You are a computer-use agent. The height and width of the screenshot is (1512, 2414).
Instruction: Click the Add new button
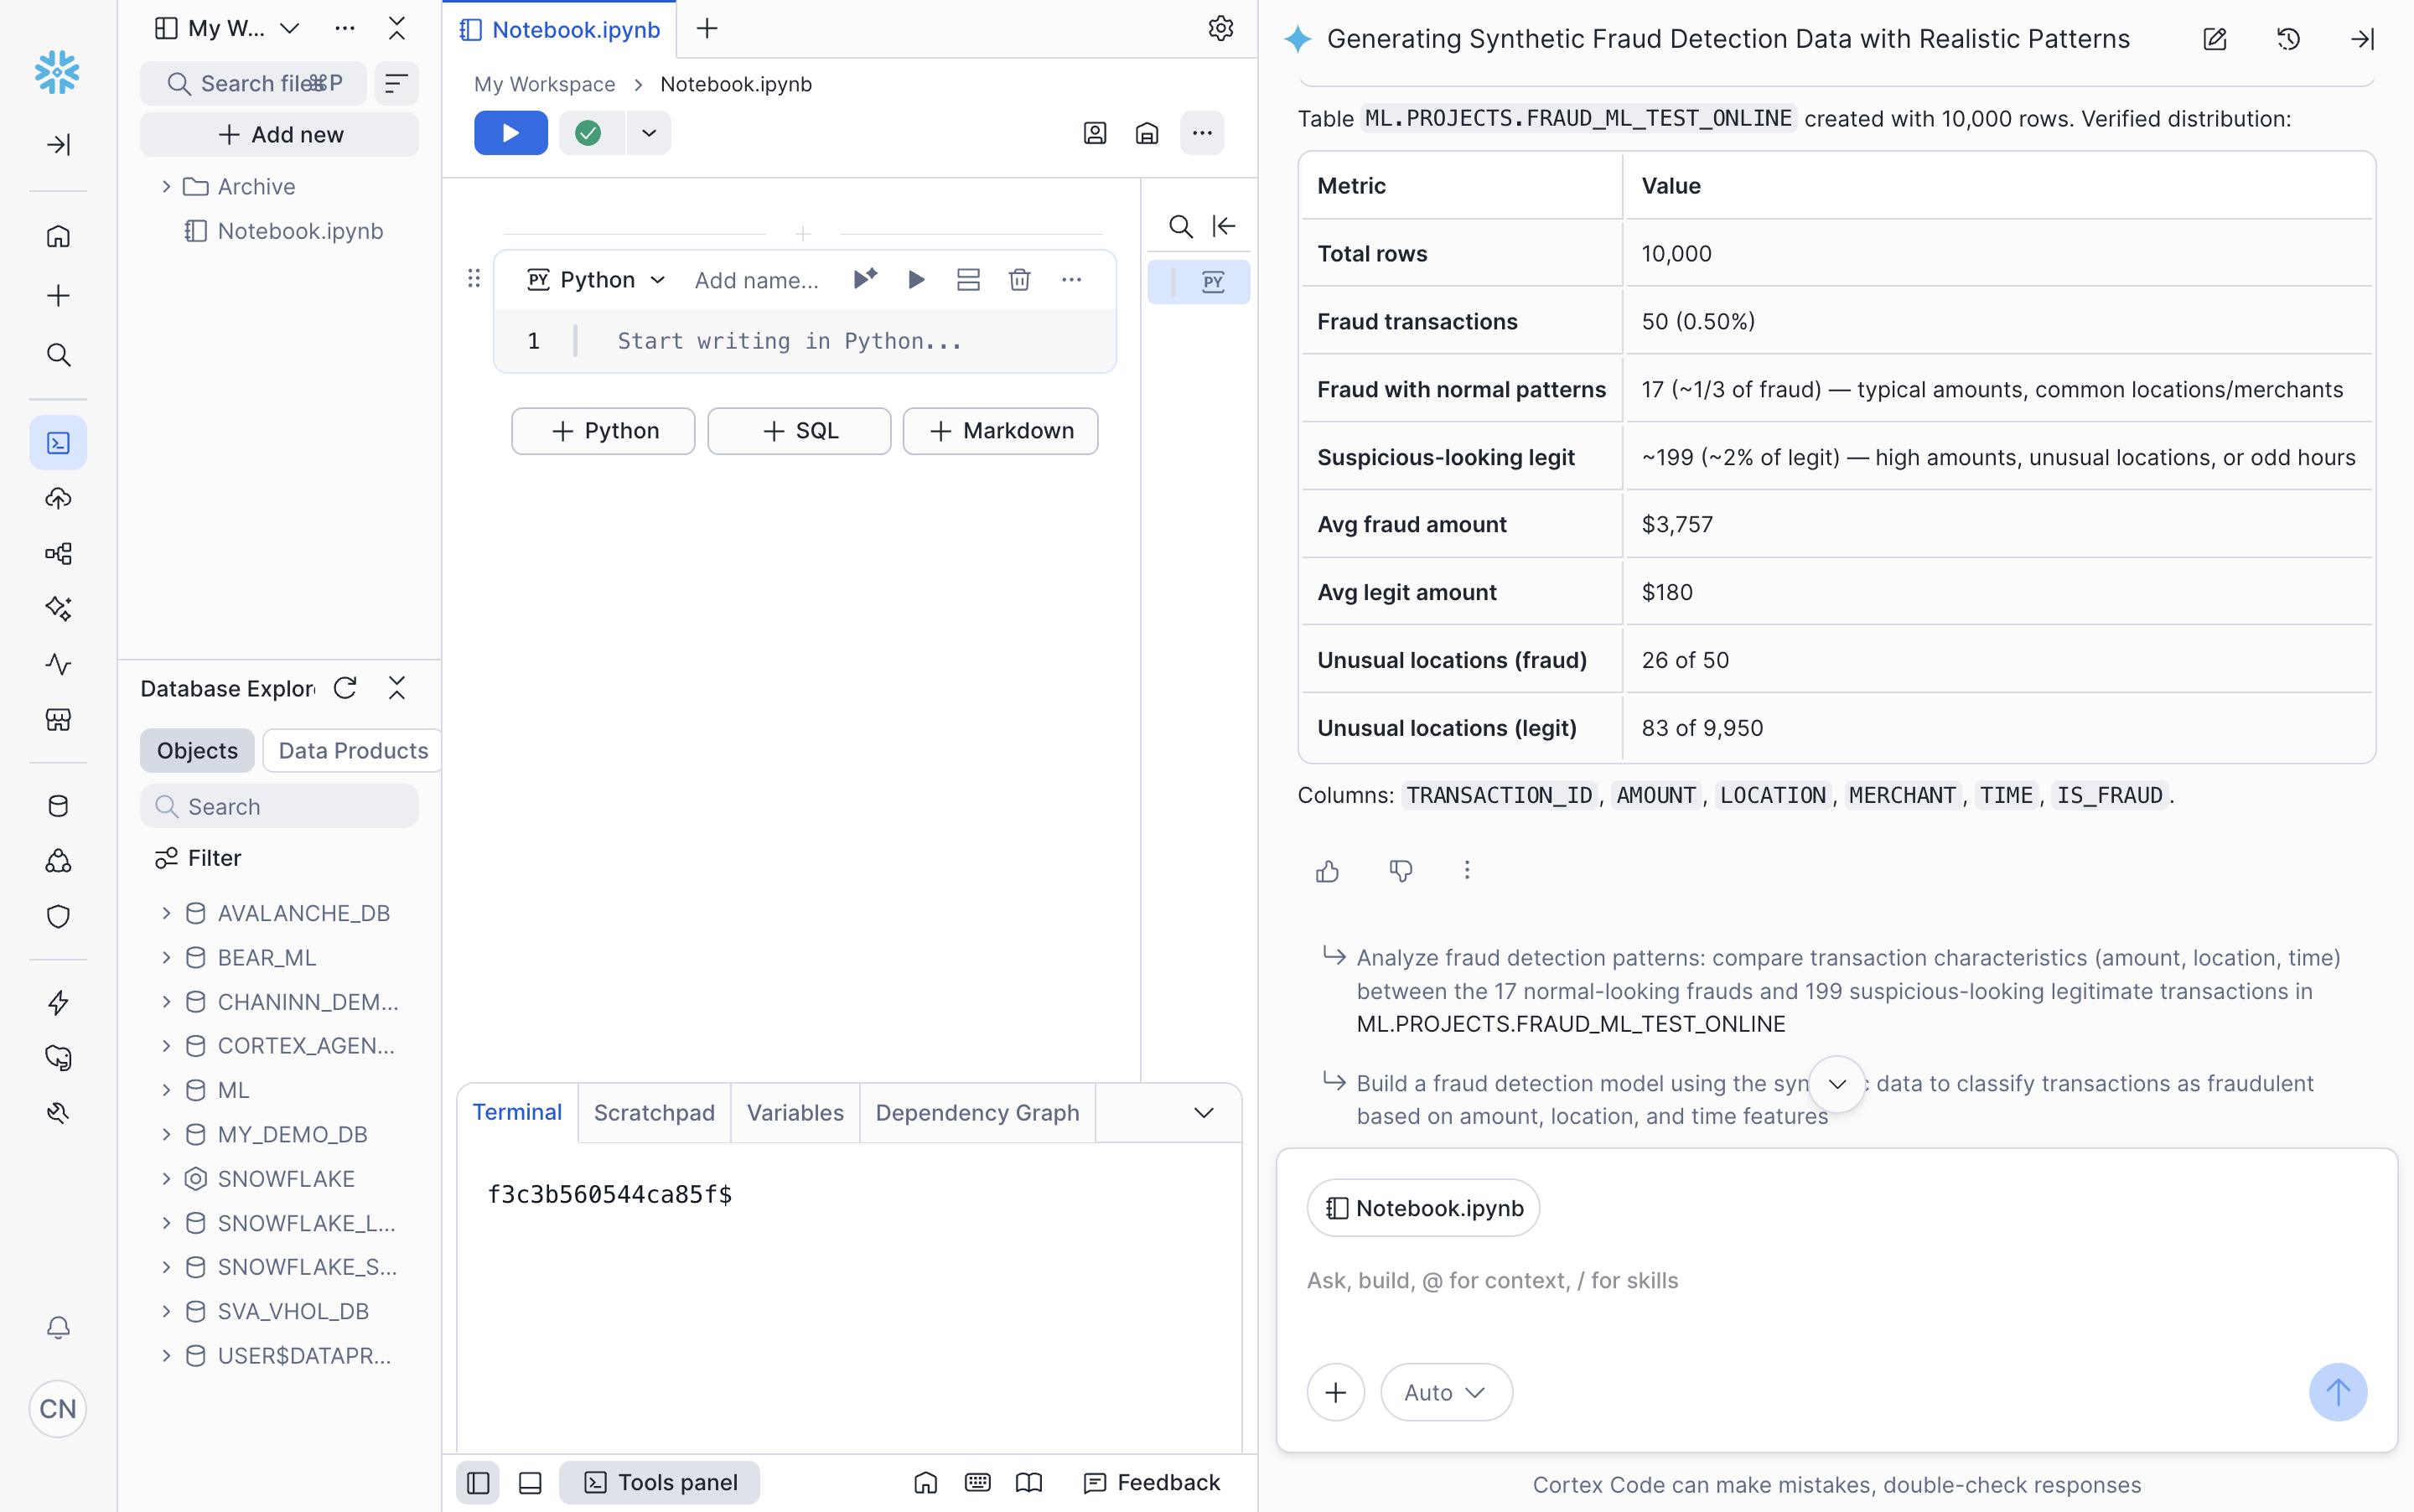coord(279,134)
